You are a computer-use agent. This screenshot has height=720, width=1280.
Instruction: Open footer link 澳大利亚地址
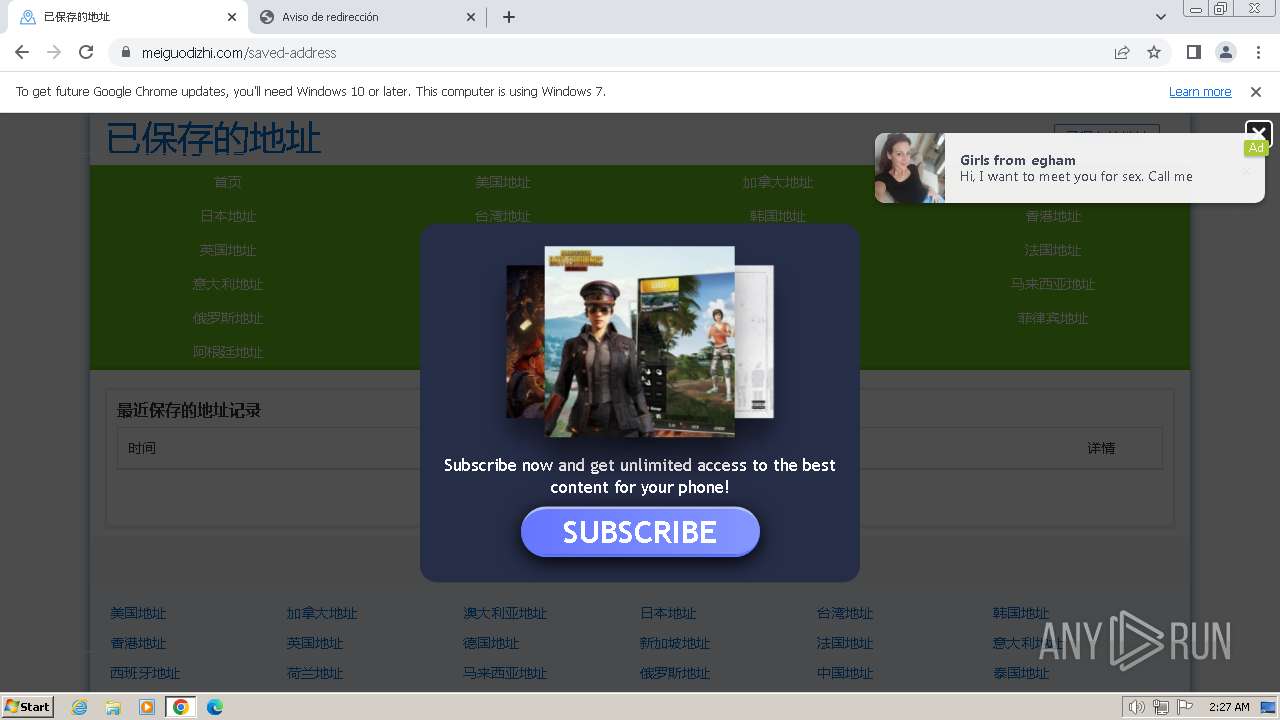click(x=505, y=613)
